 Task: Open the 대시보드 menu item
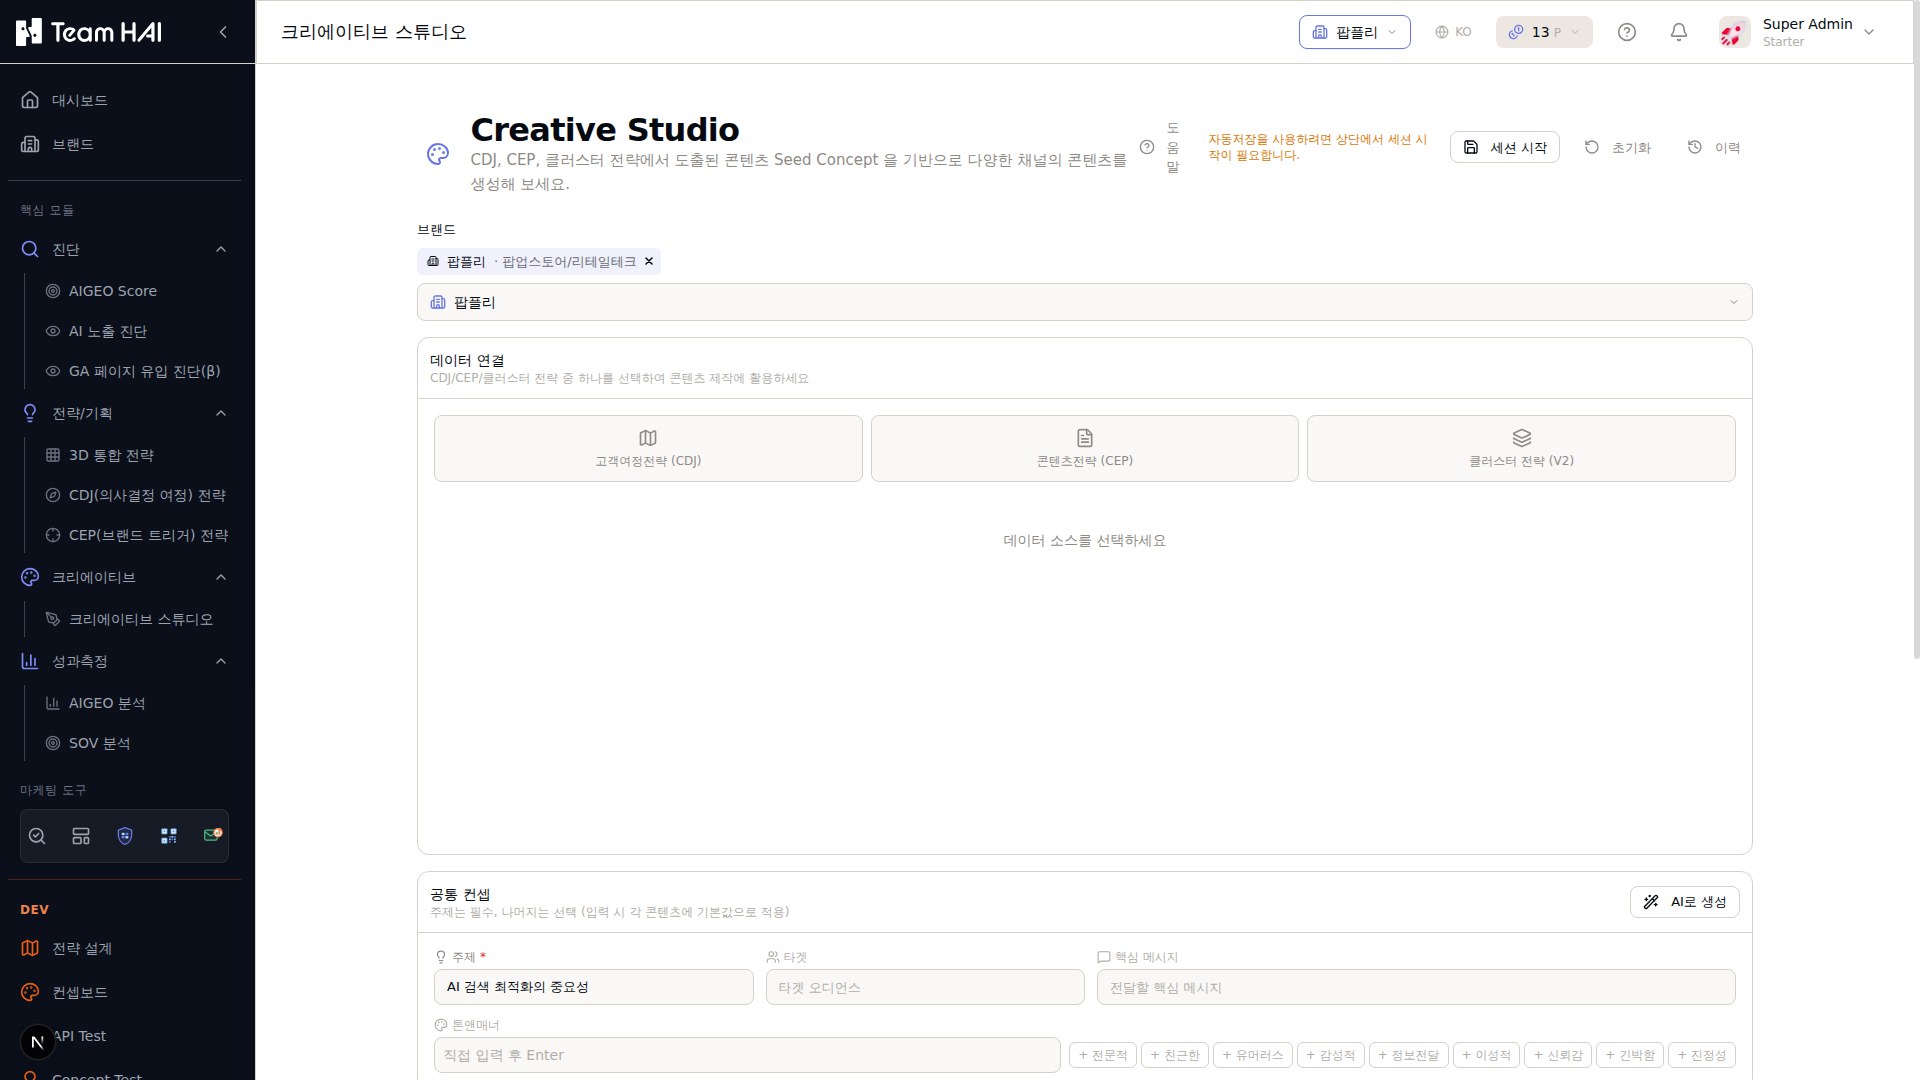124,100
